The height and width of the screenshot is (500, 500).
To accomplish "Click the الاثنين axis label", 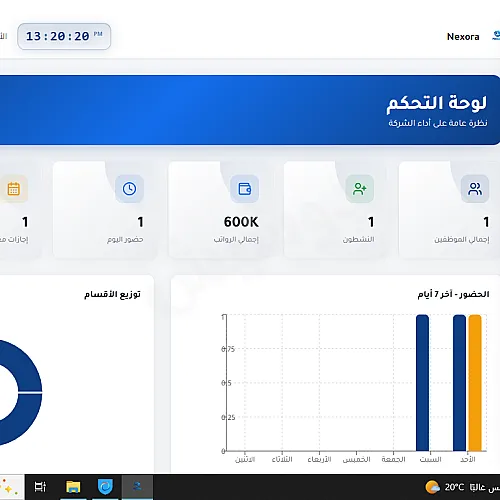I will click(x=245, y=459).
